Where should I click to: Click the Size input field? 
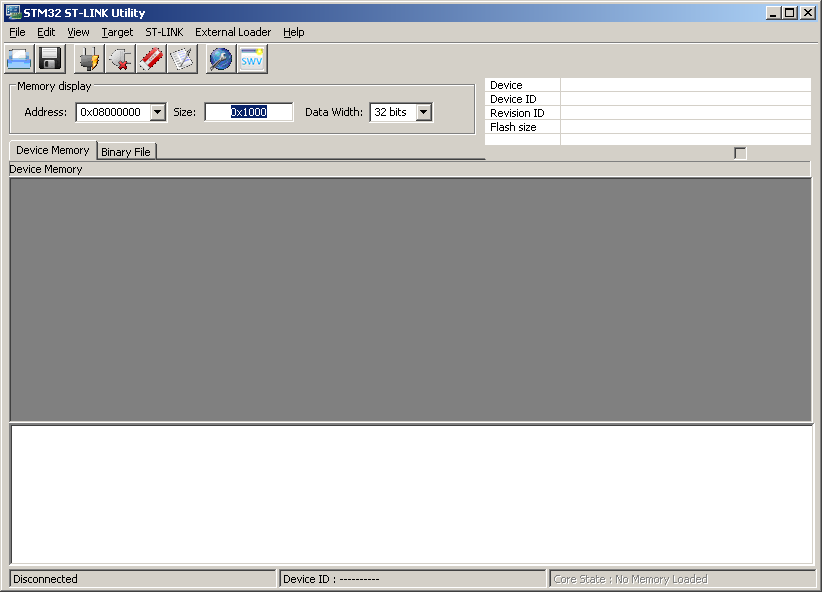(249, 112)
